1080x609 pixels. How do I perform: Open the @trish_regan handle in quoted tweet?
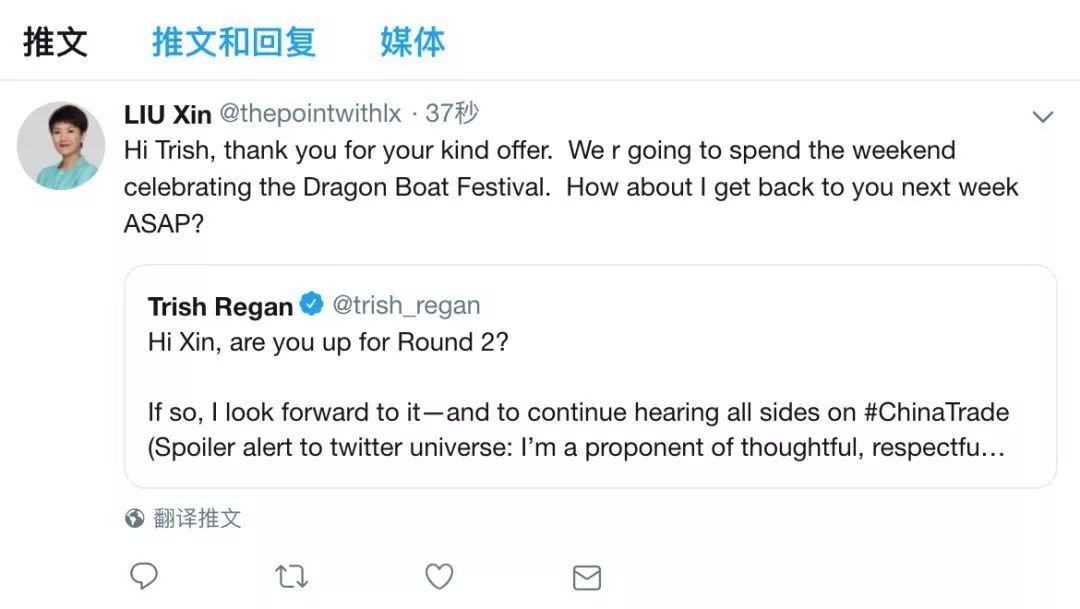point(406,305)
